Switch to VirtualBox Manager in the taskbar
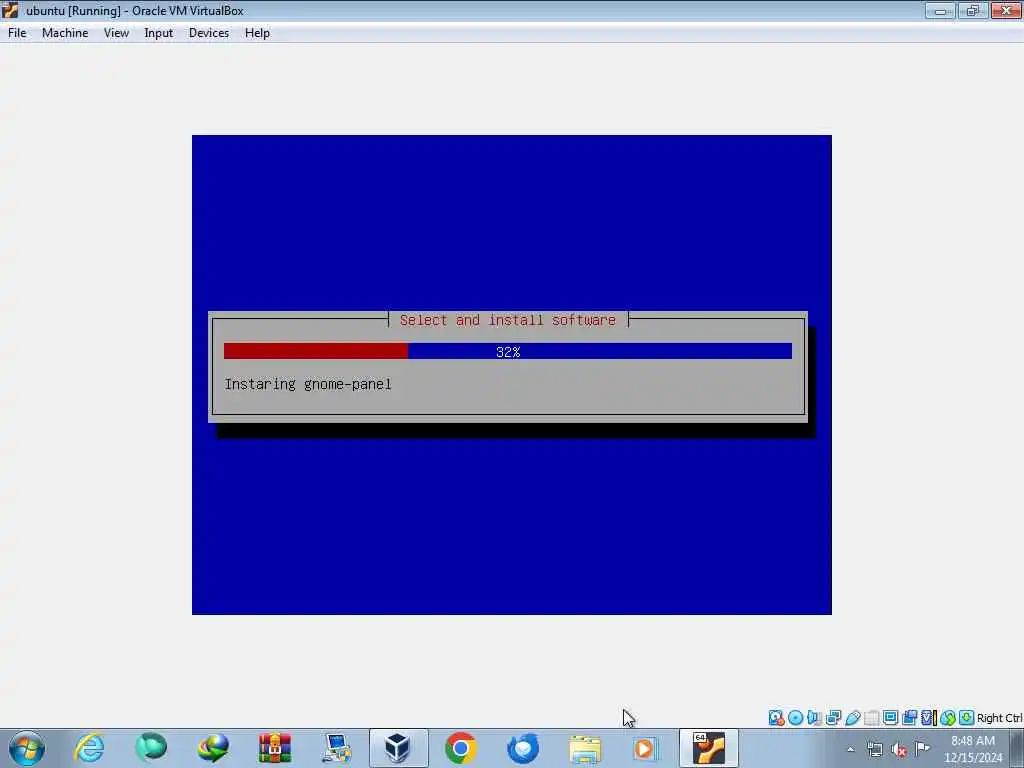Screen dimensions: 1024x768 coord(398,748)
